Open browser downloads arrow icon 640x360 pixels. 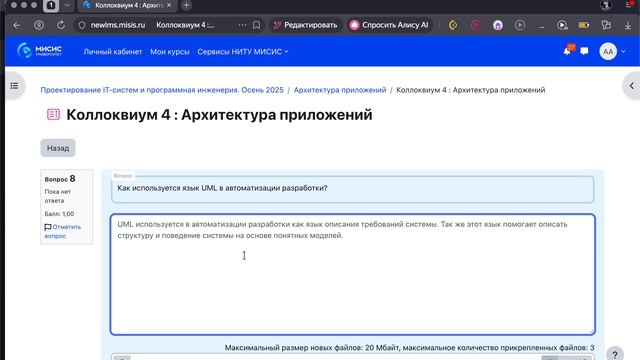[628, 25]
